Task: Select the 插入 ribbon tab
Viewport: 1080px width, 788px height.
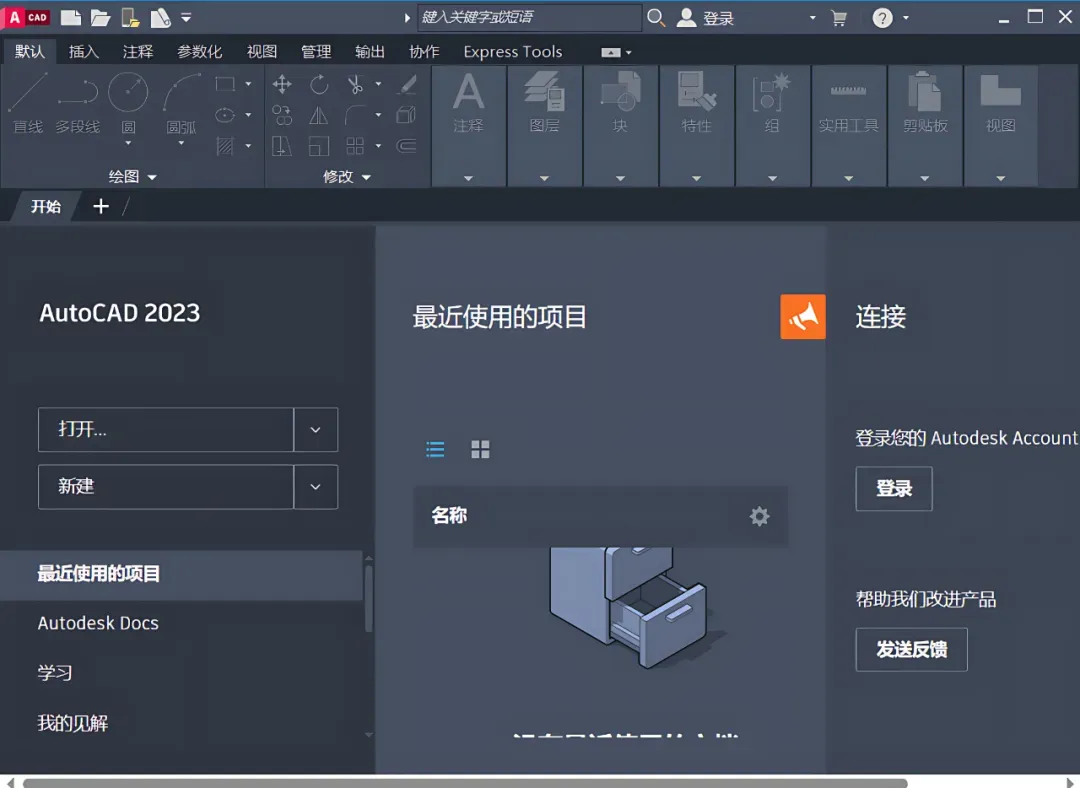Action: (x=83, y=52)
